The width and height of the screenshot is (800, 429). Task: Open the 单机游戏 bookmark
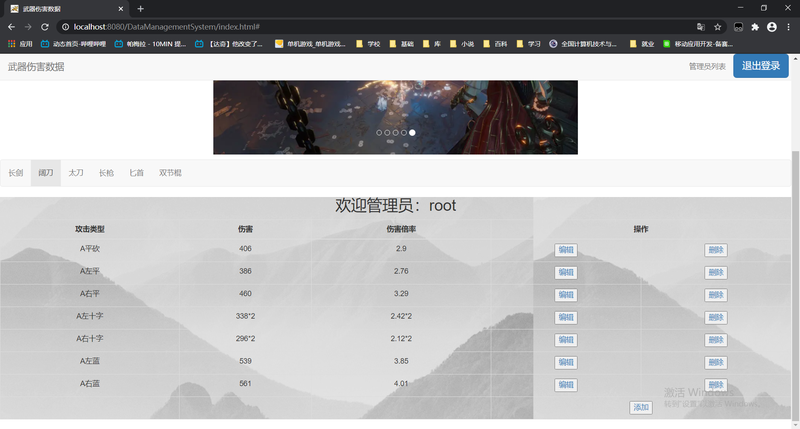[x=310, y=44]
